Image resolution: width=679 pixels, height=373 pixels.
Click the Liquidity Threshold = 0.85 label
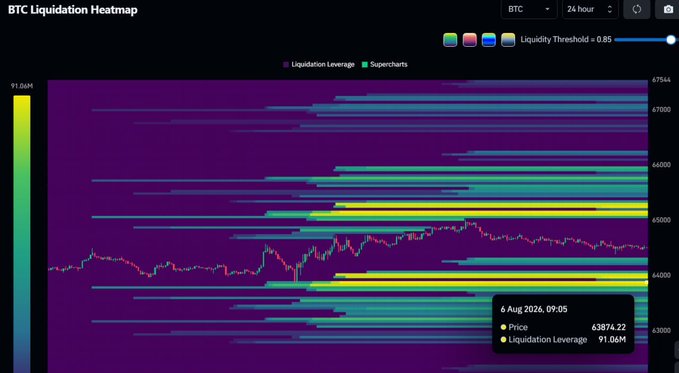pos(566,39)
